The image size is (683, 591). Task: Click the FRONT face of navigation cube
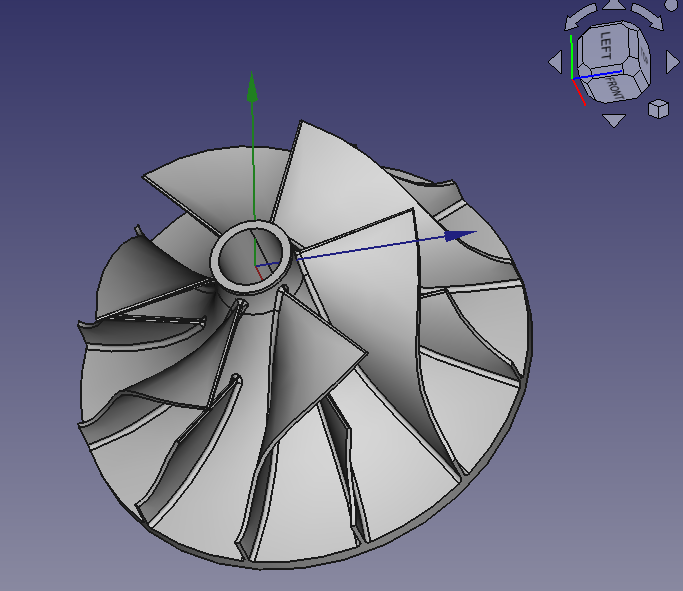click(x=614, y=87)
